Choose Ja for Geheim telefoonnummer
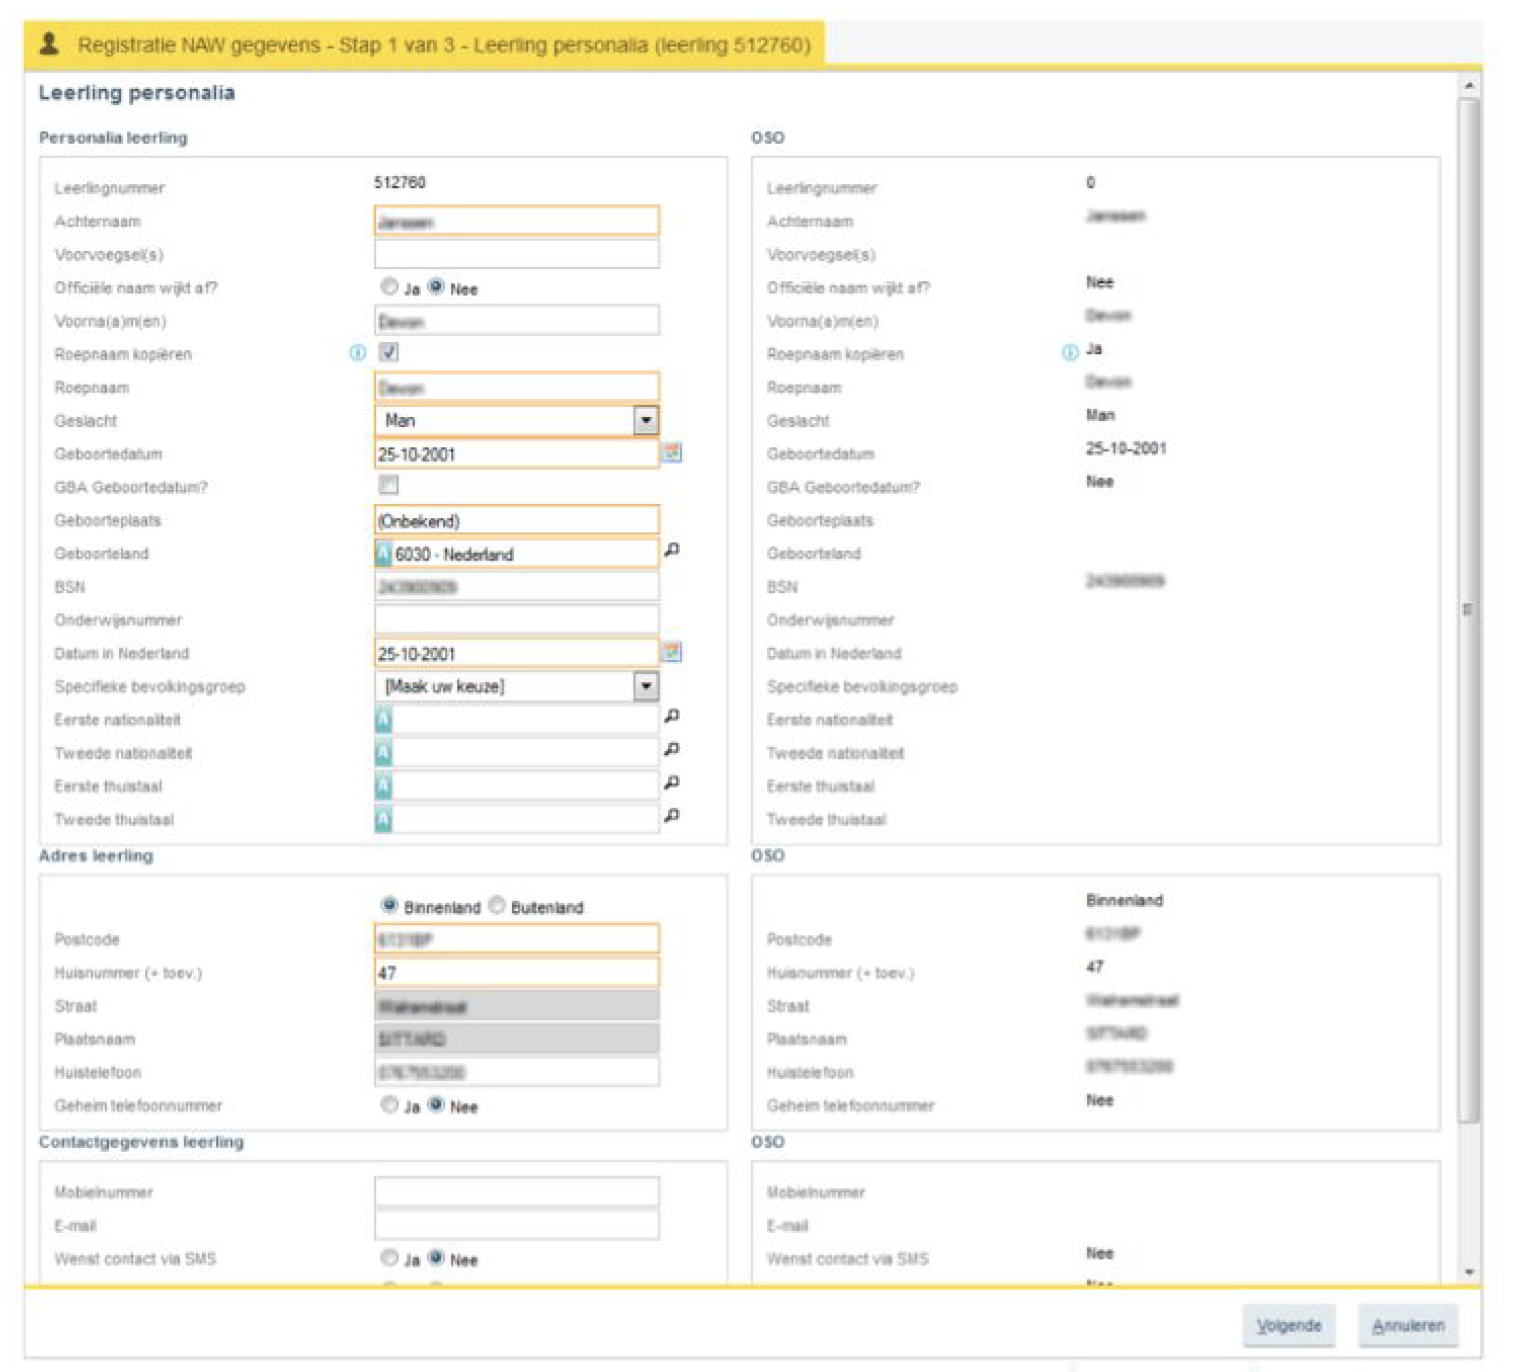 (x=389, y=1105)
